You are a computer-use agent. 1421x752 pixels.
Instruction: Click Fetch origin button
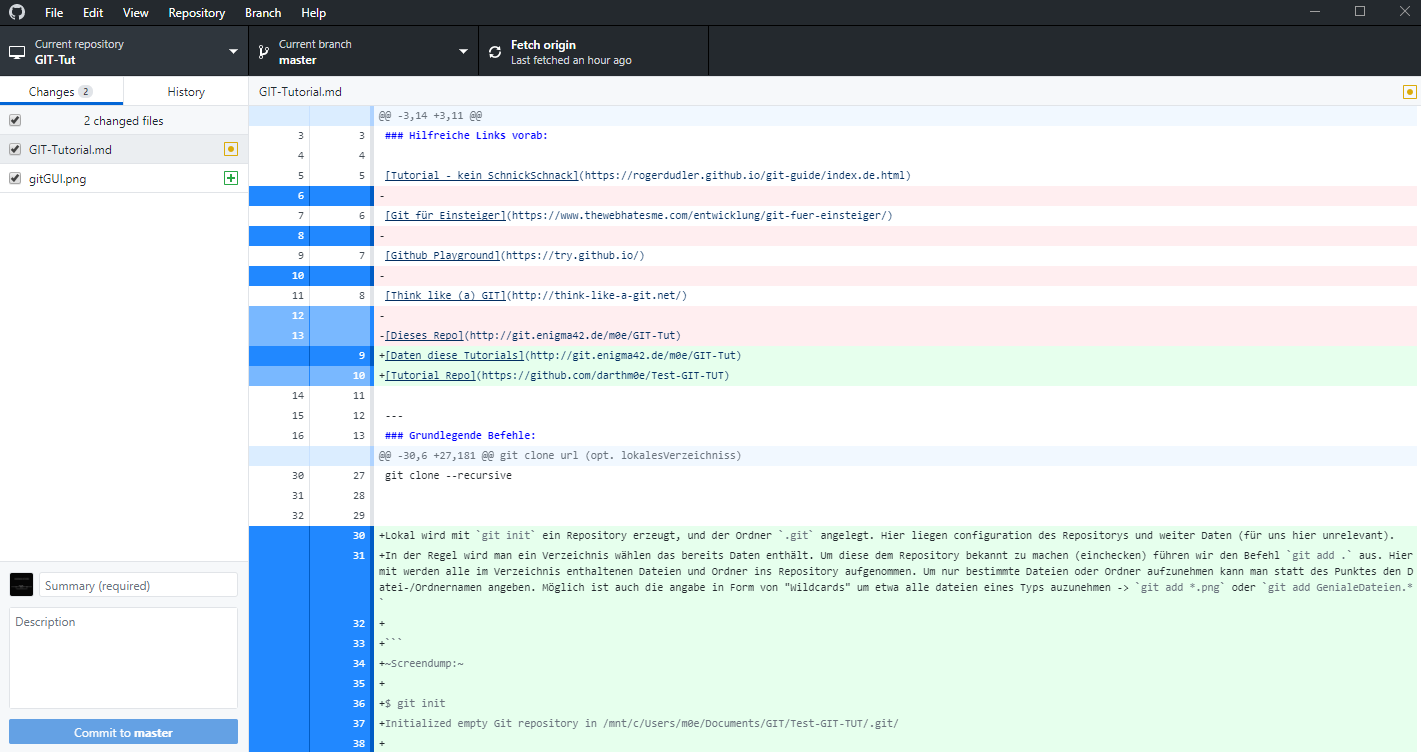point(594,52)
